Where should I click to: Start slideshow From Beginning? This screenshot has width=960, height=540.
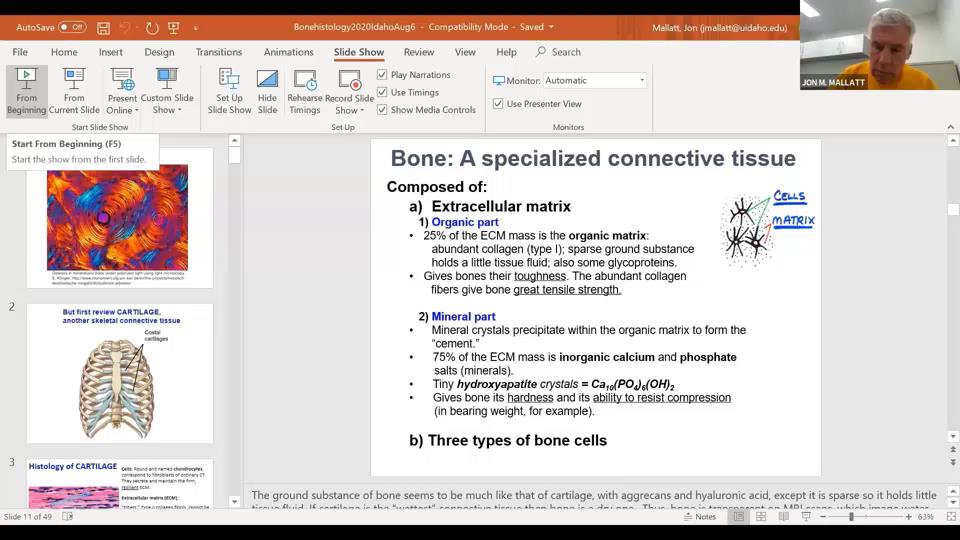[x=26, y=91]
